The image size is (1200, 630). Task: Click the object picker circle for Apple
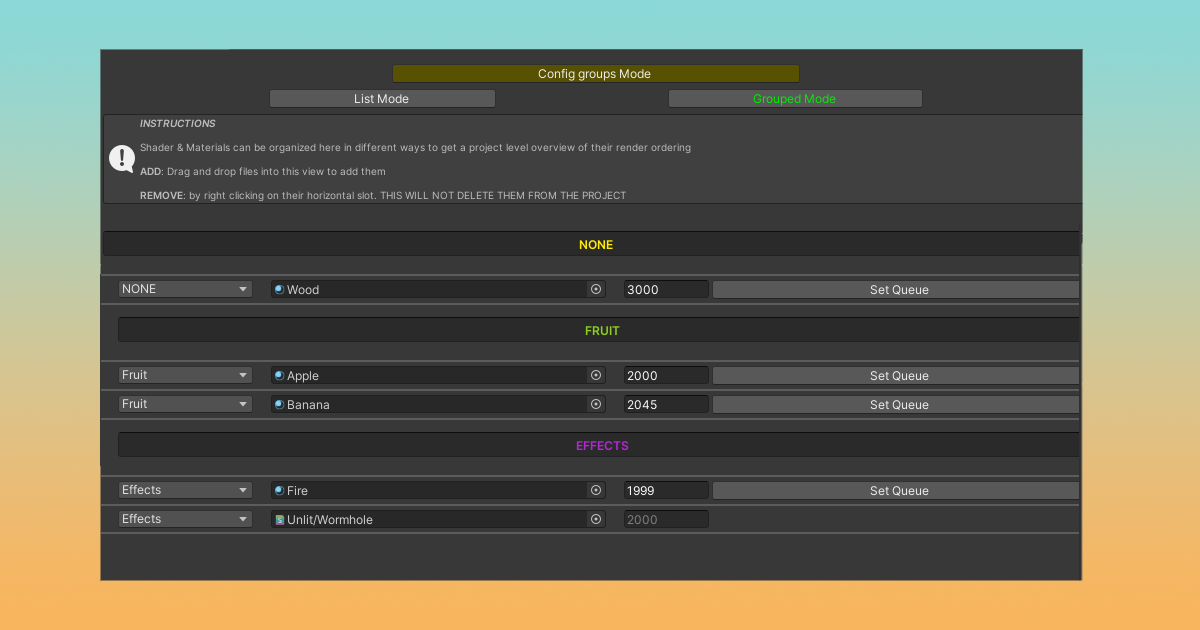click(596, 375)
